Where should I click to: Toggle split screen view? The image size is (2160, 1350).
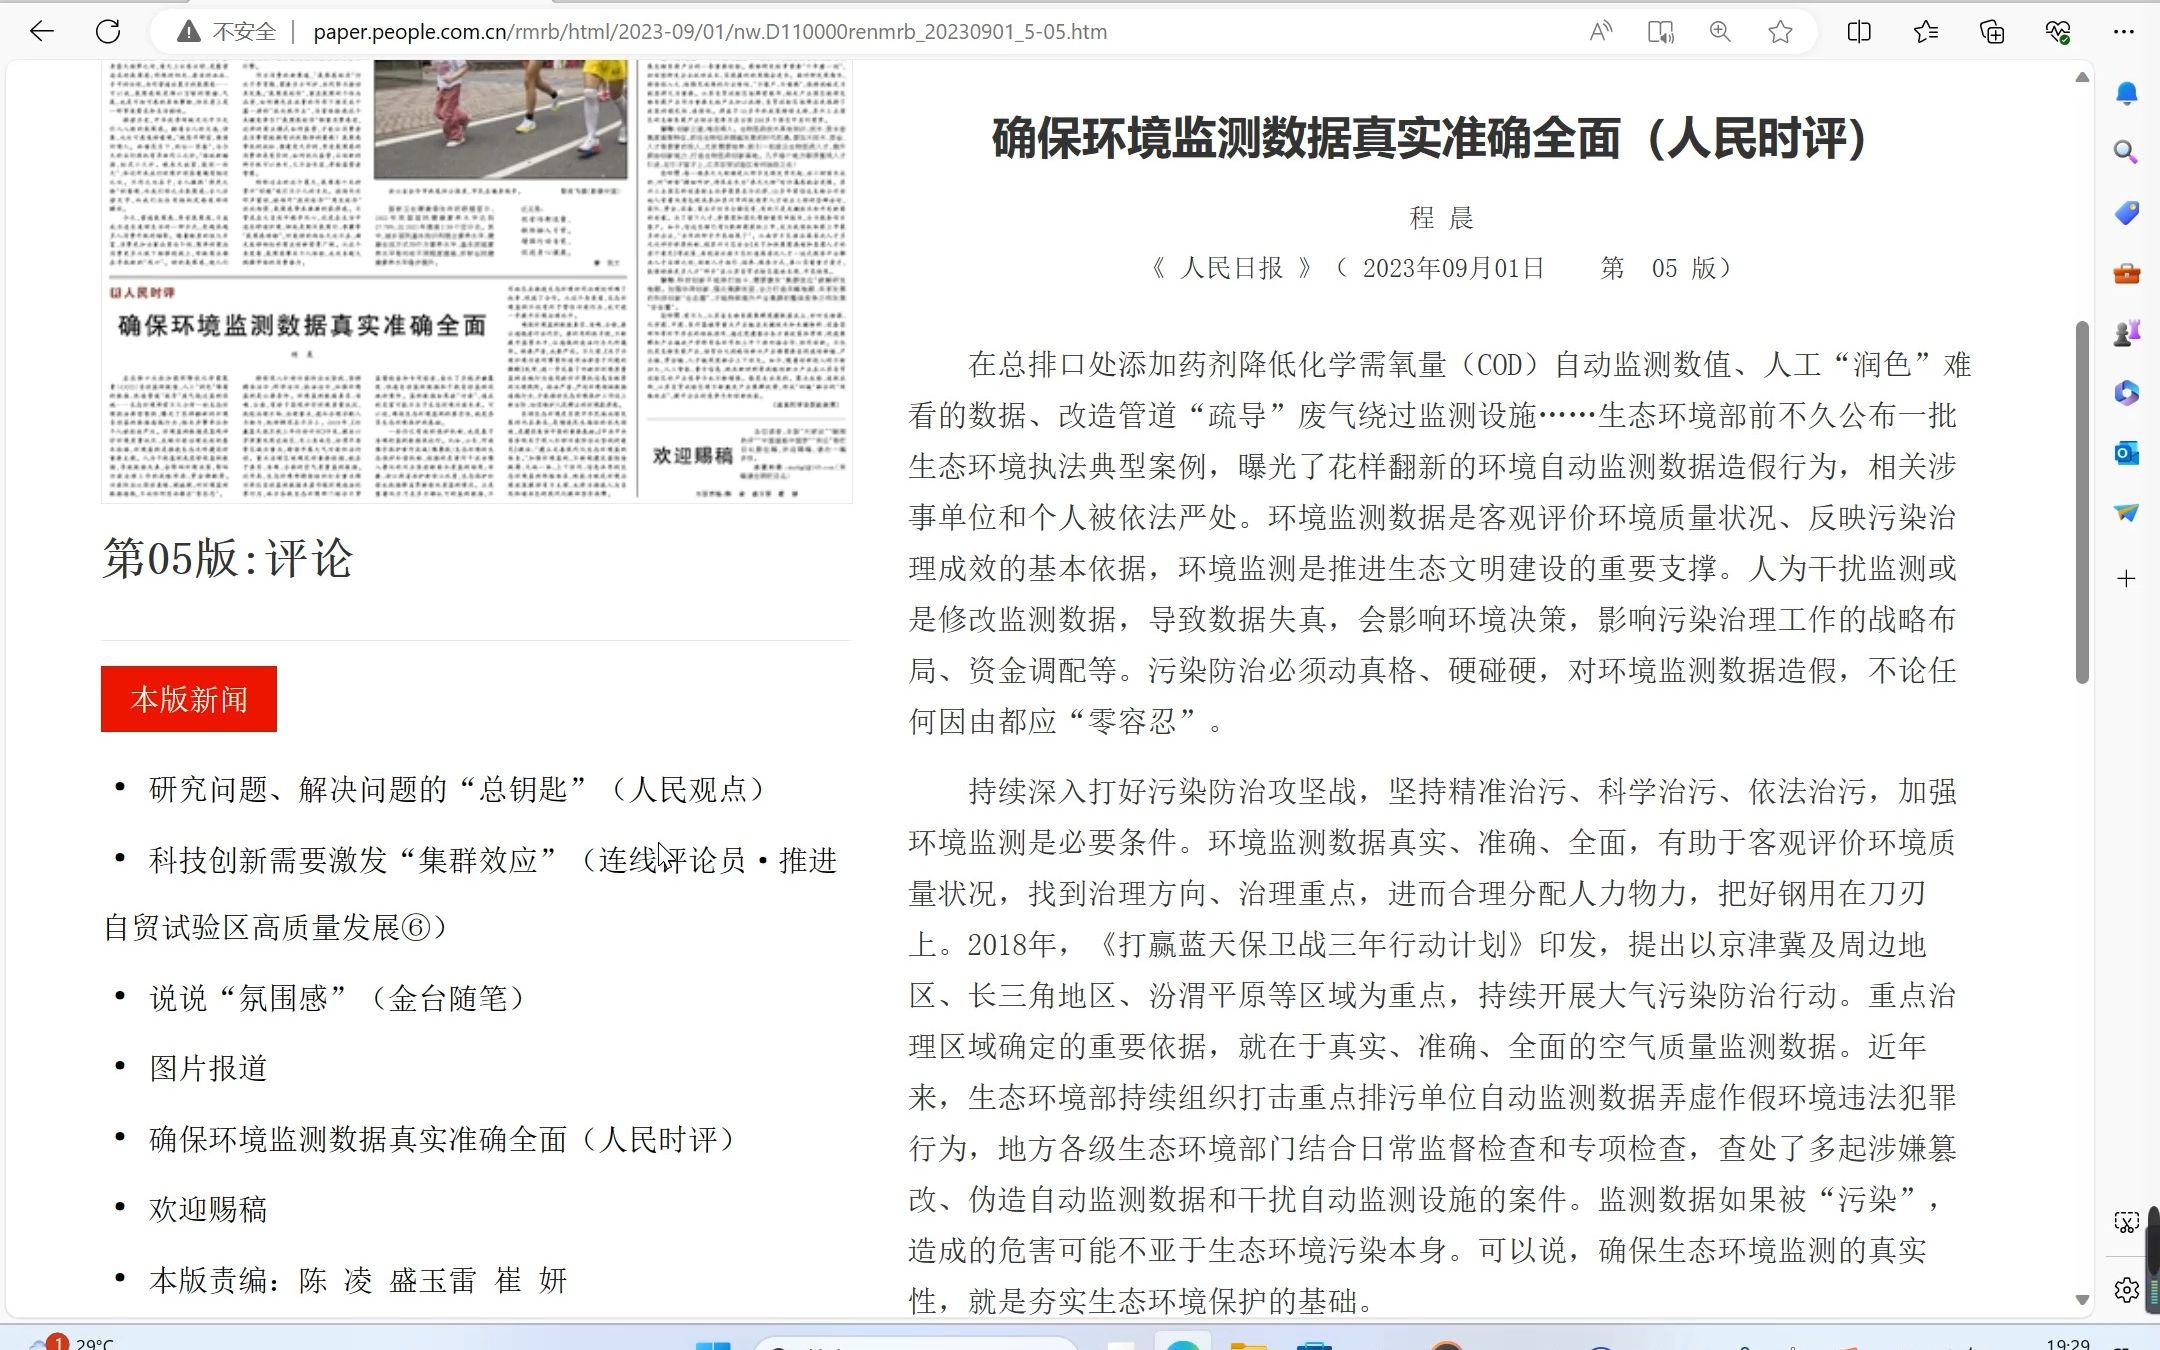(x=1858, y=31)
